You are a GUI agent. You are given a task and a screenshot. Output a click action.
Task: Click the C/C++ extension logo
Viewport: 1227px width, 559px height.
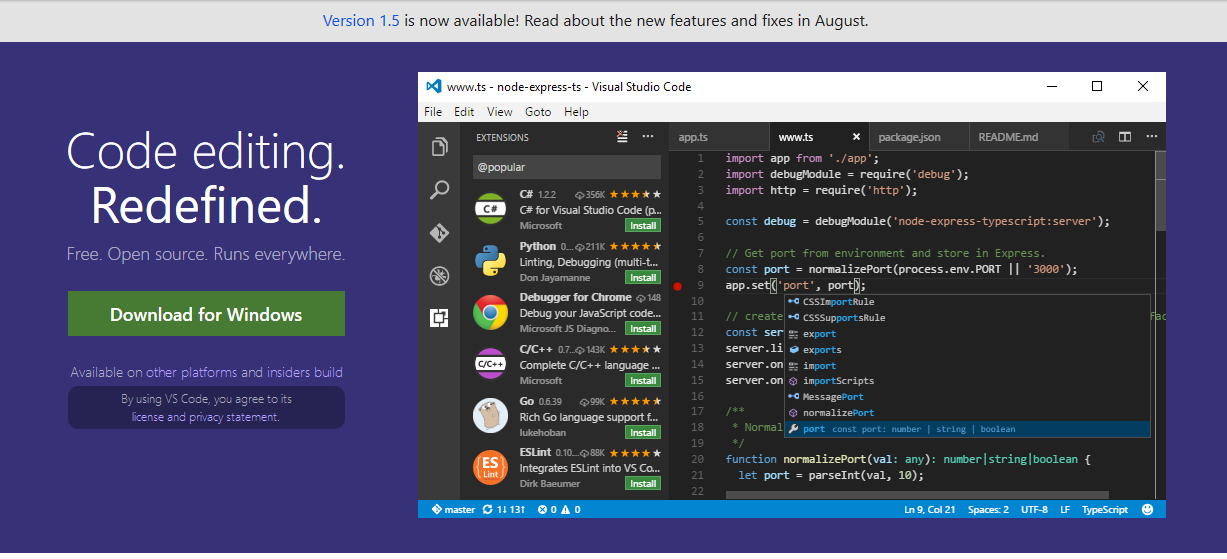coord(490,364)
